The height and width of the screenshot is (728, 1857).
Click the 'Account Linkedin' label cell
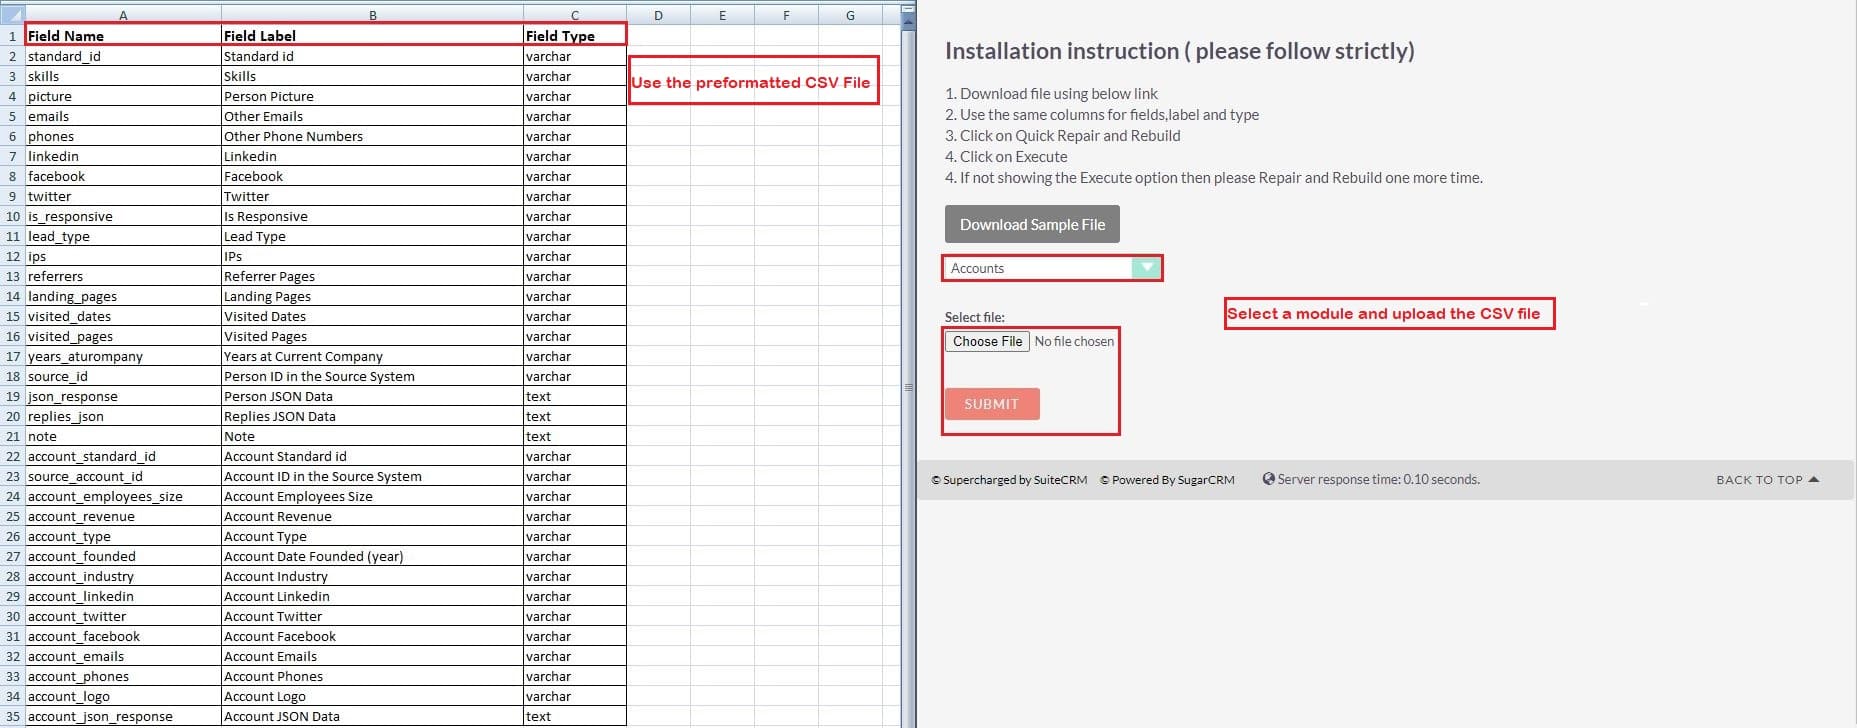(x=373, y=596)
